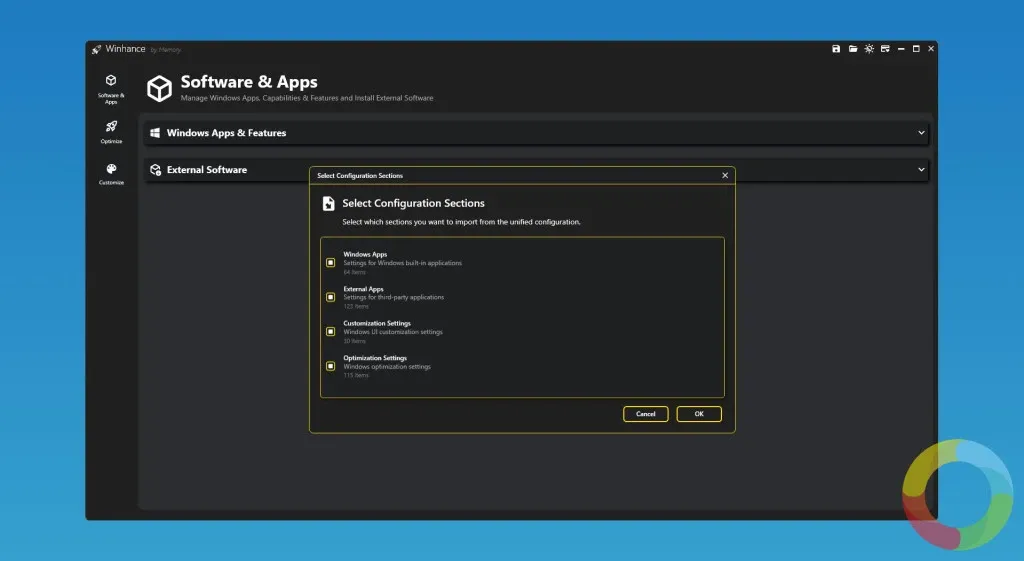1024x561 pixels.
Task: Toggle the Customization Settings checkbox
Action: [330, 332]
